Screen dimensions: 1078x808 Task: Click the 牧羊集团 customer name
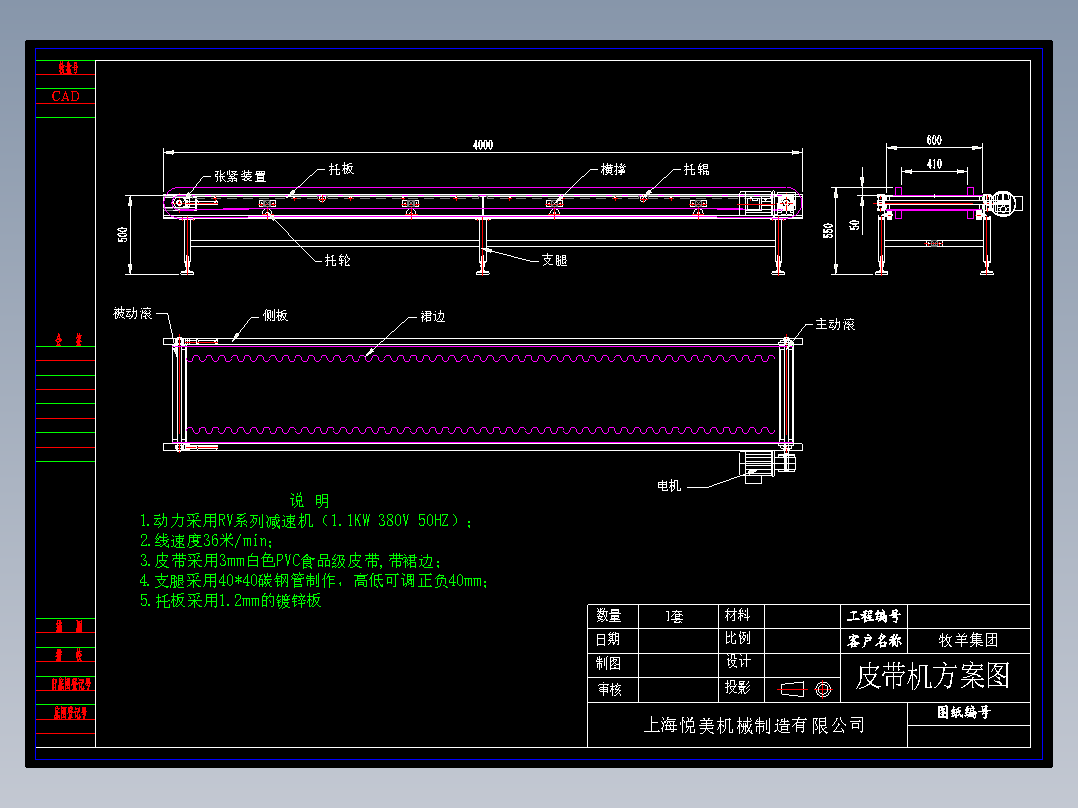pyautogui.click(x=968, y=640)
